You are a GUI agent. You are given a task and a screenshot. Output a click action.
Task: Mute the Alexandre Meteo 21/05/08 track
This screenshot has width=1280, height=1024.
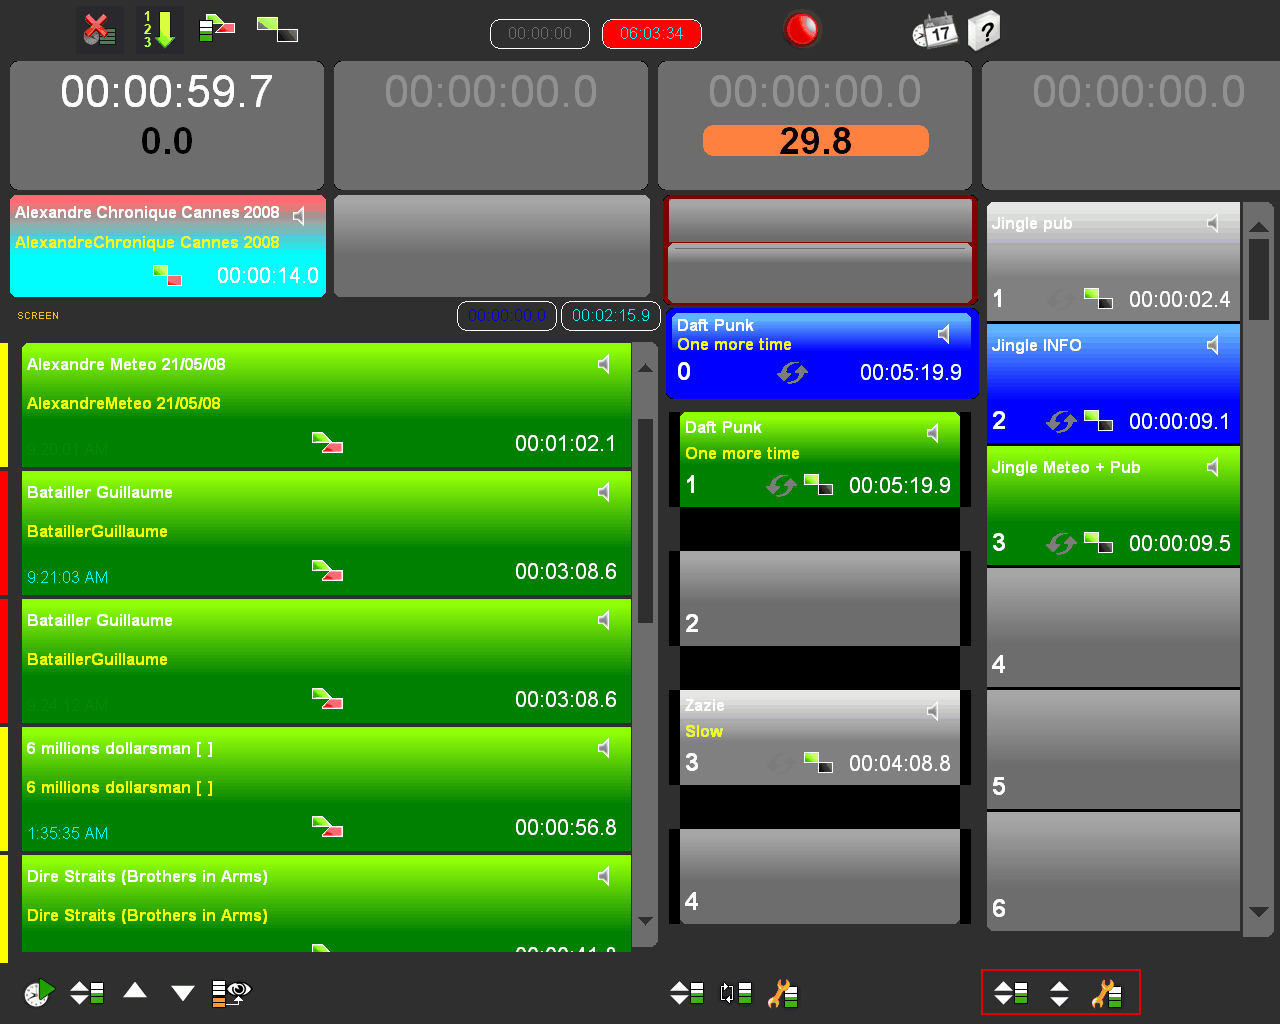pyautogui.click(x=604, y=364)
